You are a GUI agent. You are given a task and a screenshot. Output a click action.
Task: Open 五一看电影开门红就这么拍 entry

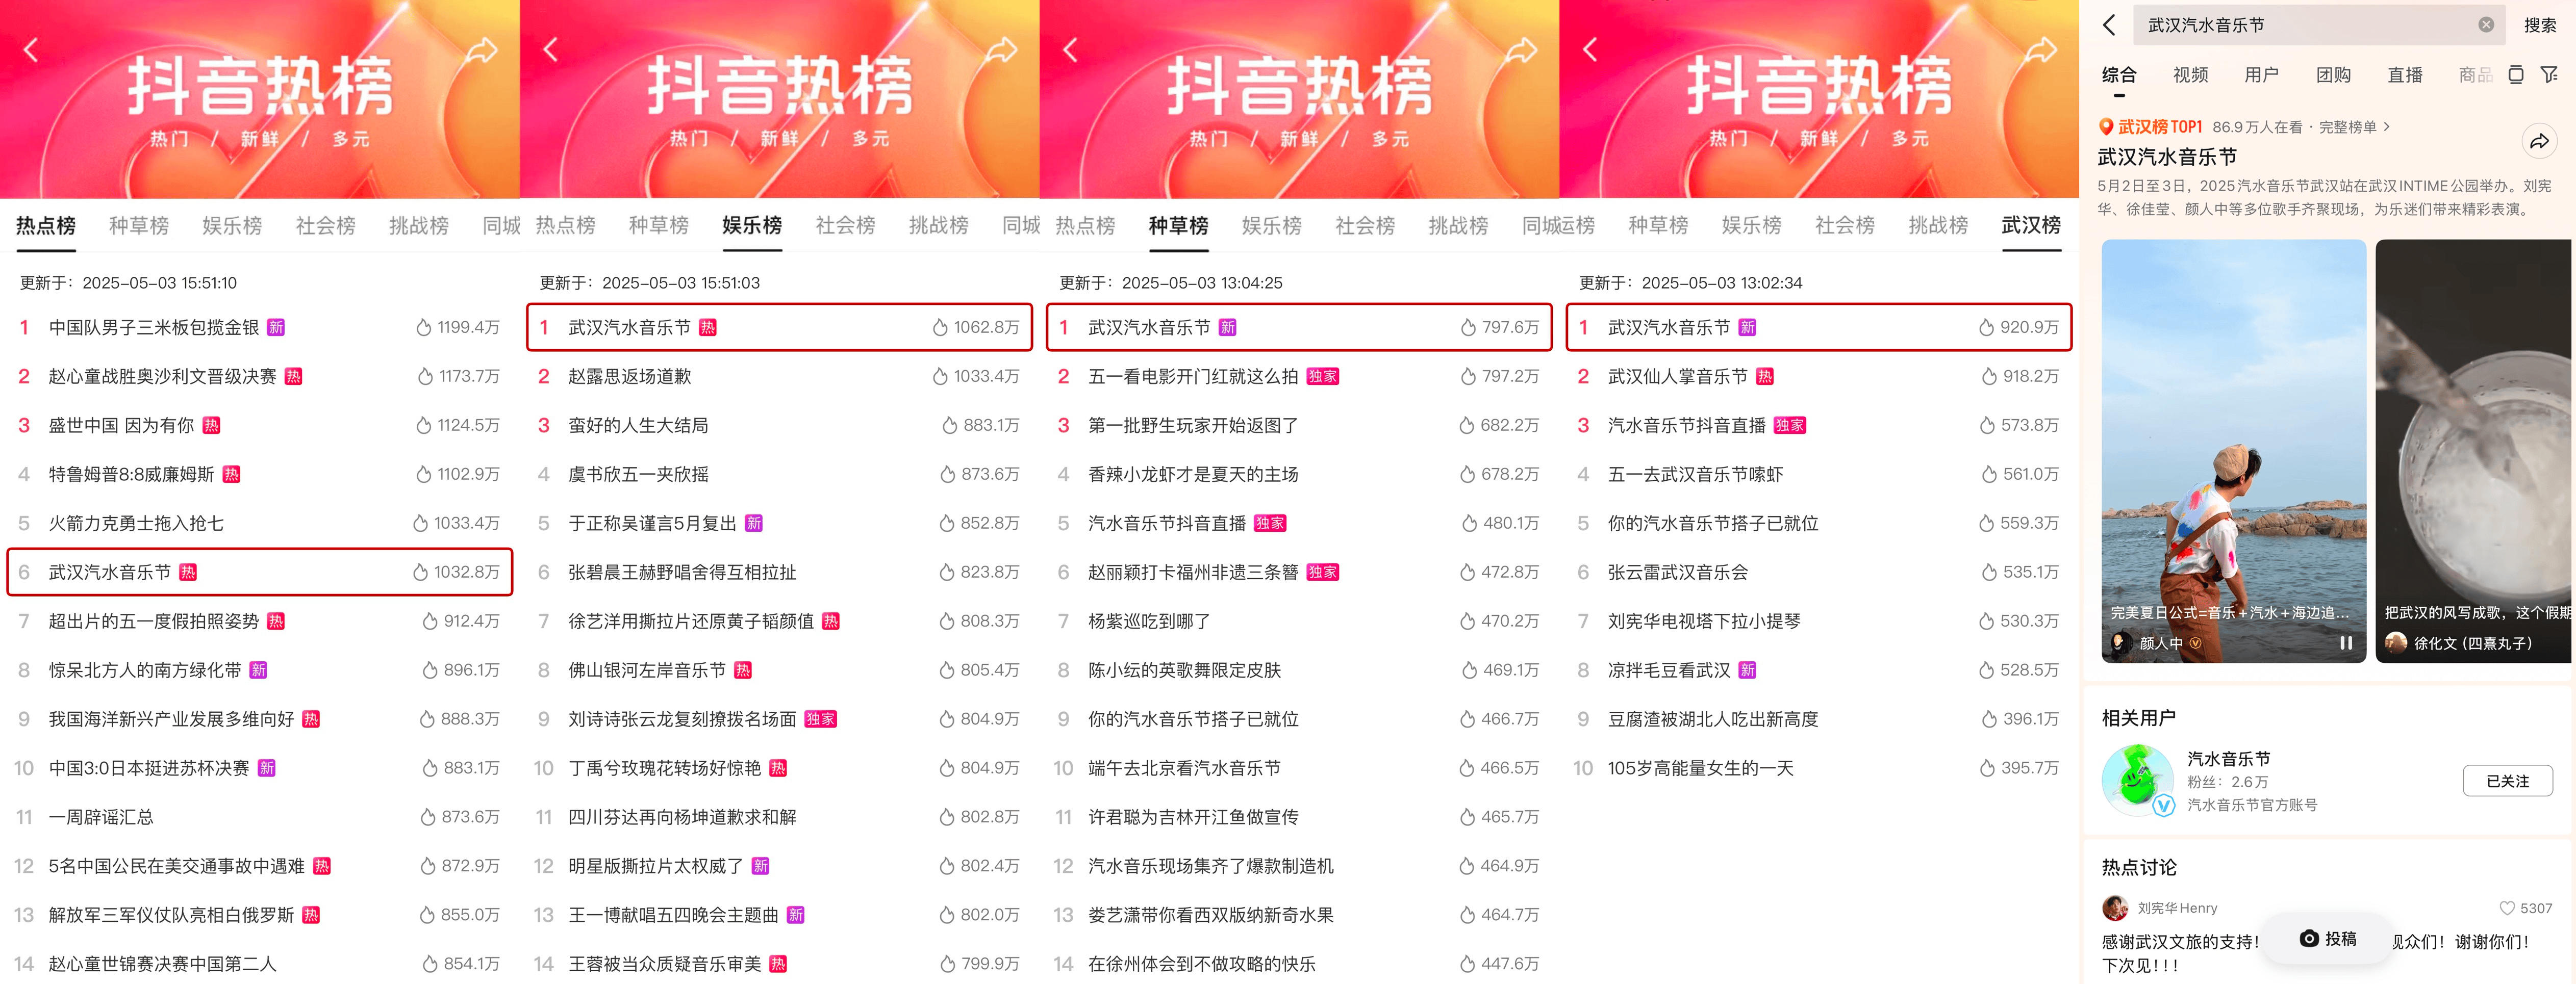coord(1299,377)
